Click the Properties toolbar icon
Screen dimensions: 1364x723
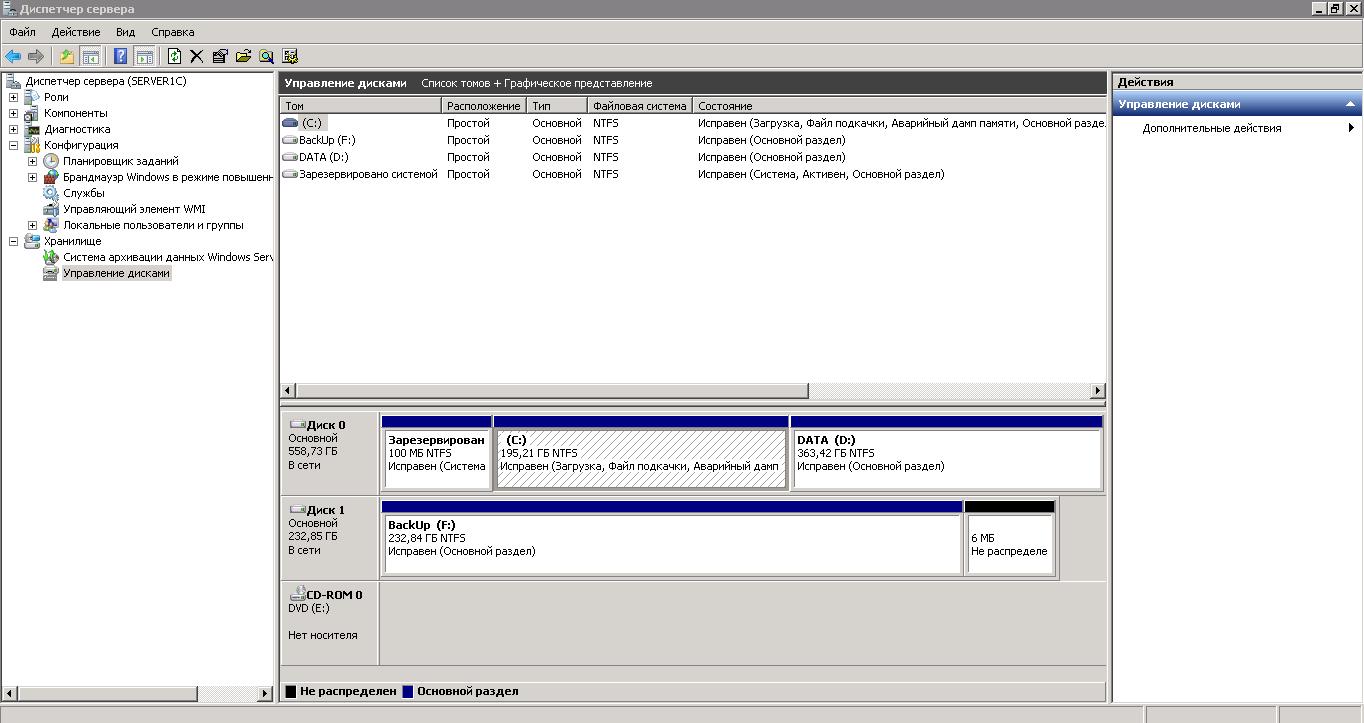click(220, 57)
